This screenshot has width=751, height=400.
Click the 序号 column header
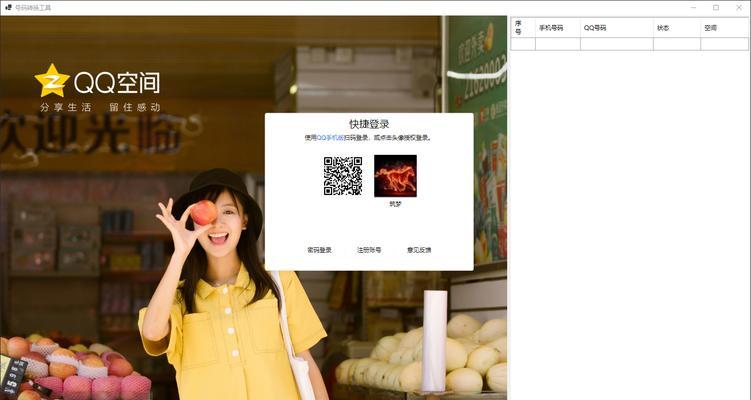(523, 28)
